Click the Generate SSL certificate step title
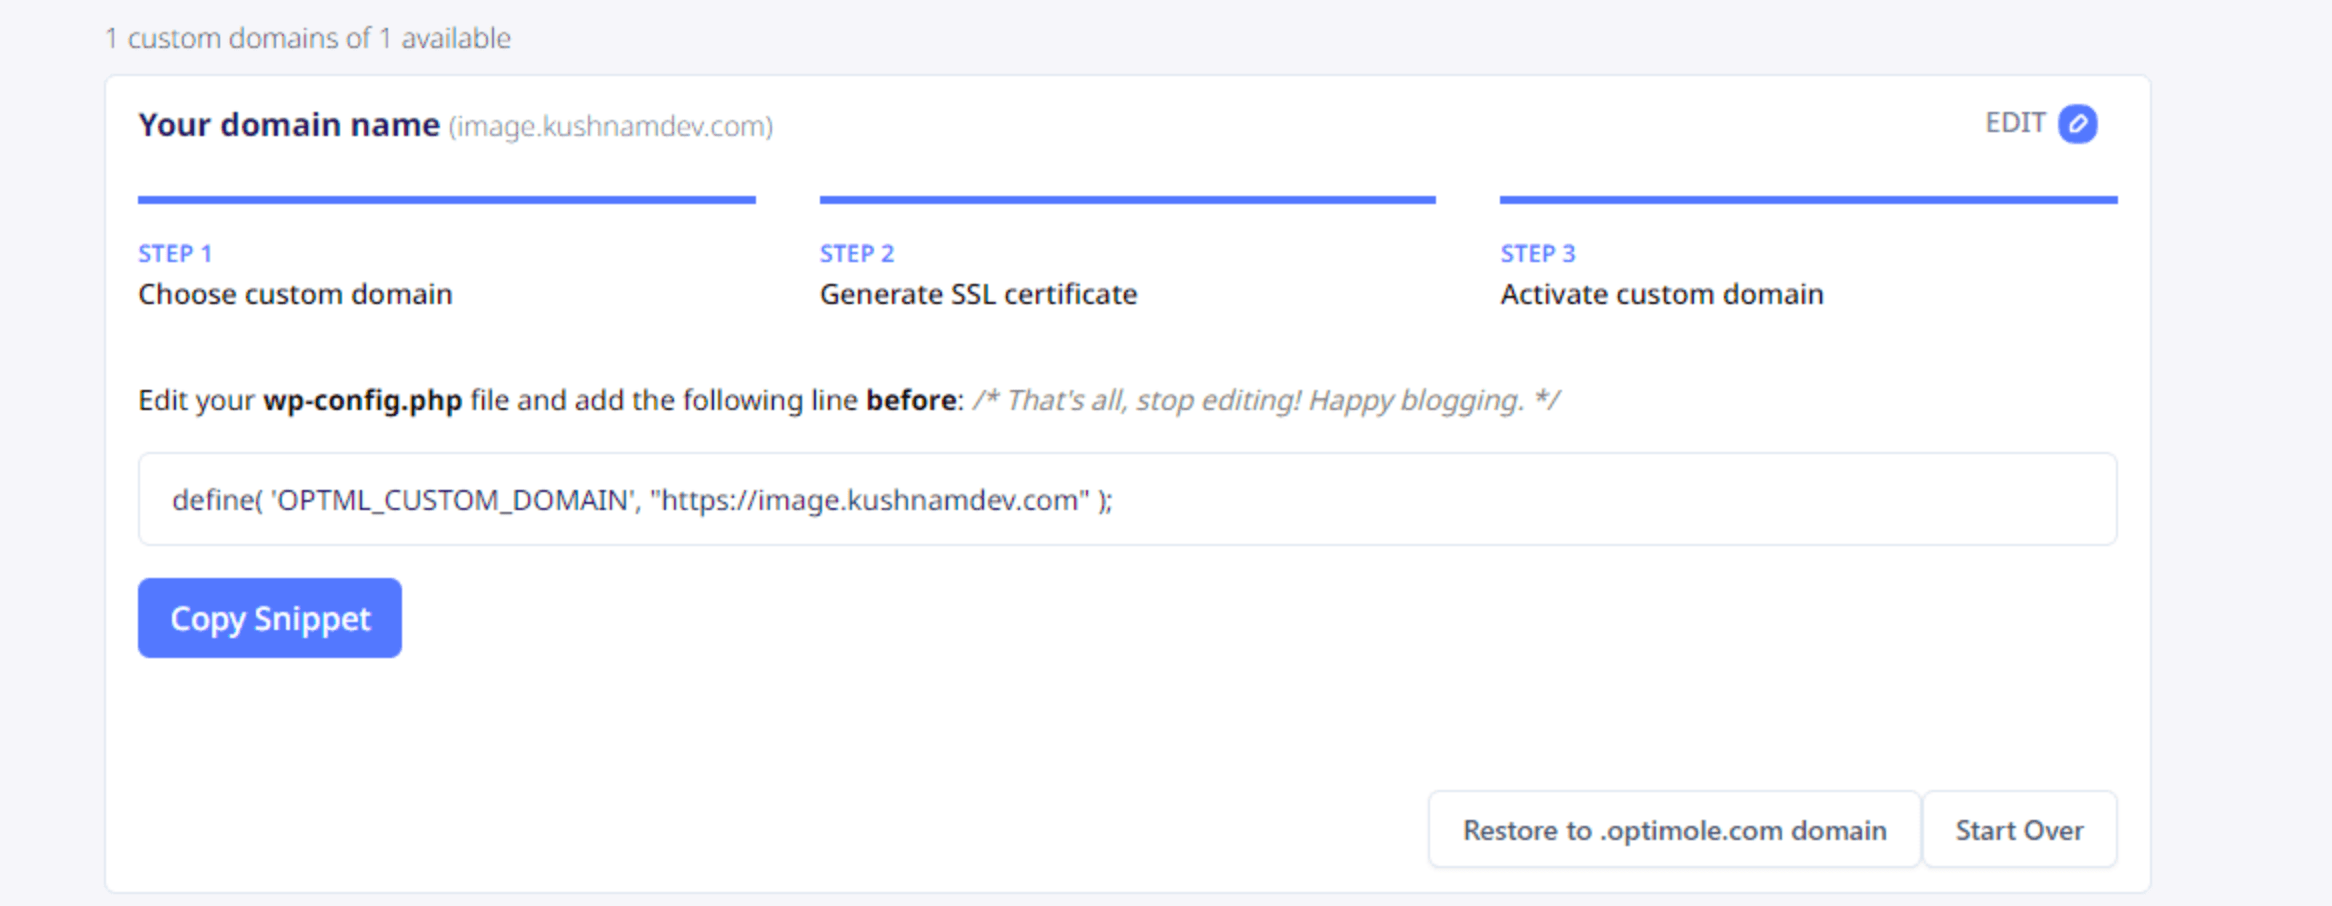 click(x=978, y=294)
